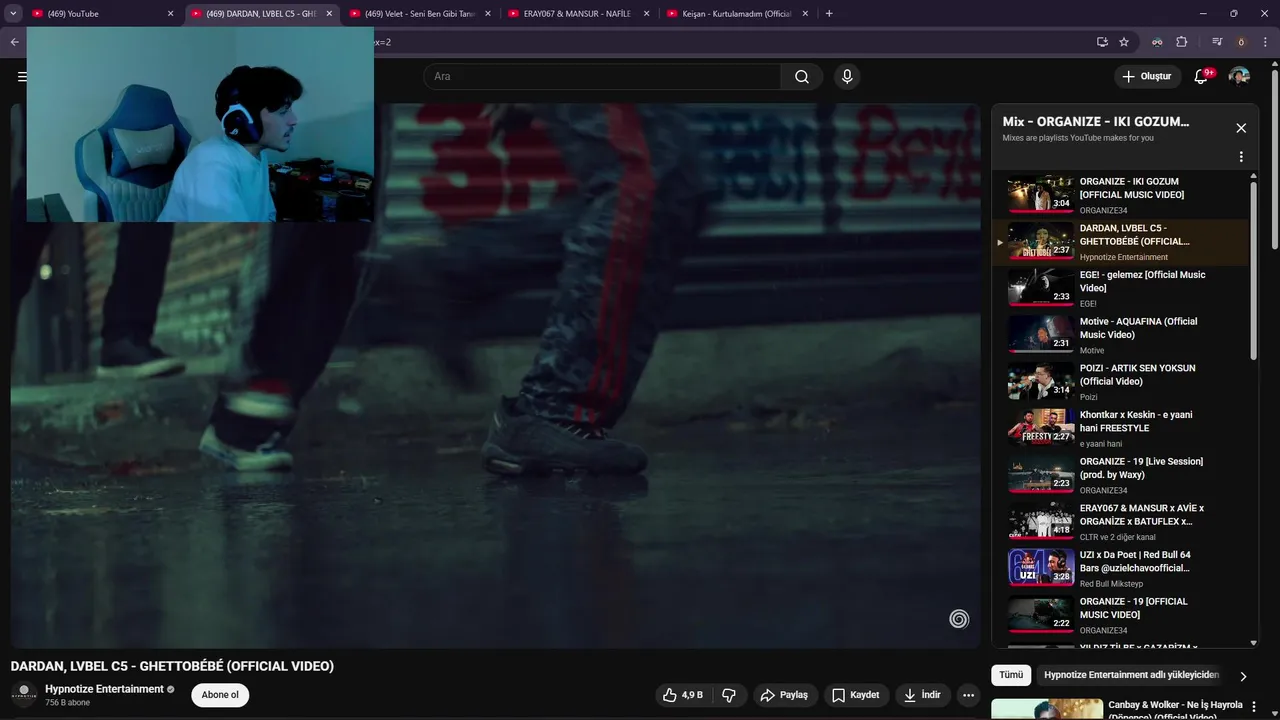The height and width of the screenshot is (720, 1280).
Task: Select currently playing DARDAN GHETTOBÉBÉ playlist item
Action: click(1120, 242)
